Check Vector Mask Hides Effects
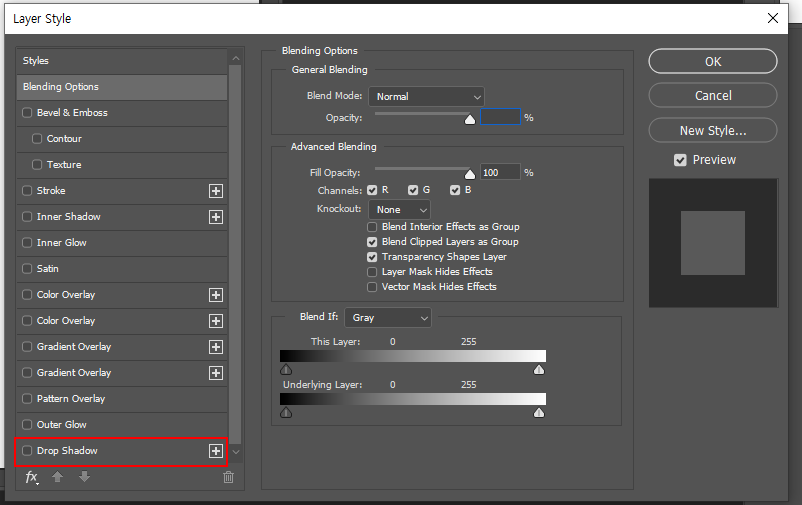Image resolution: width=802 pixels, height=505 pixels. pyautogui.click(x=372, y=287)
